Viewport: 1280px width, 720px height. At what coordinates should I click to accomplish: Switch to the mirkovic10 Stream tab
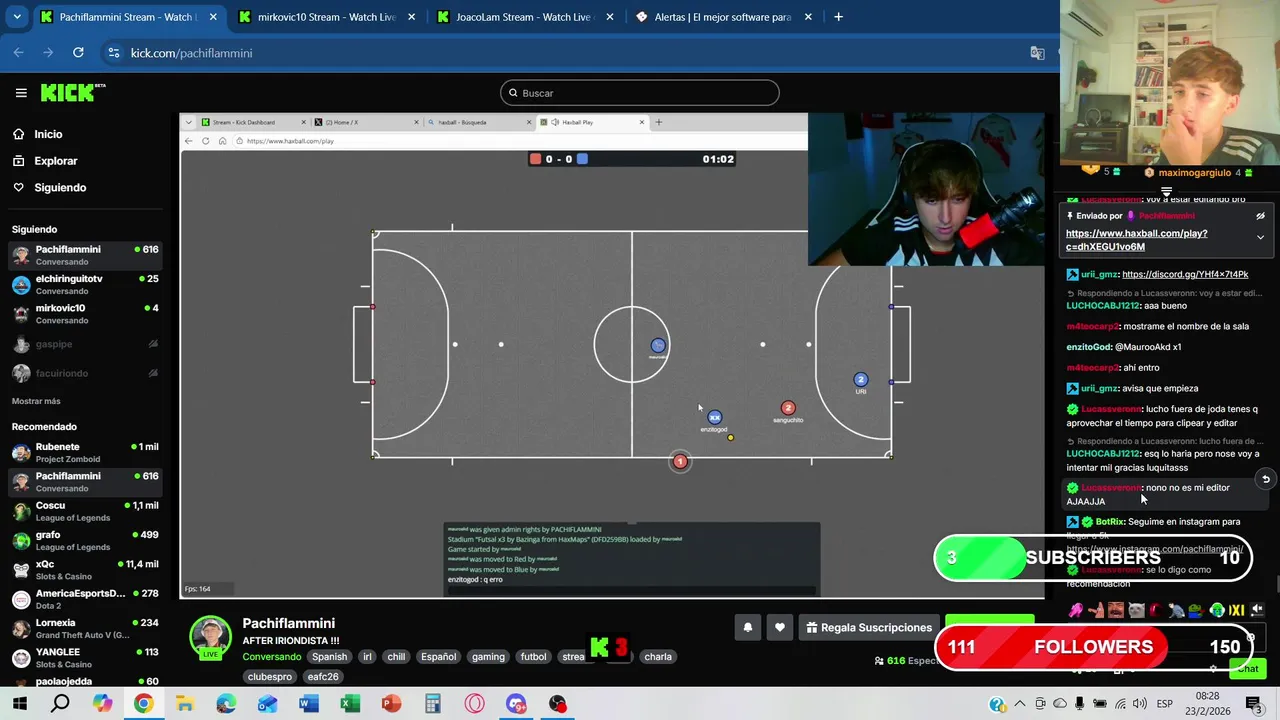[327, 17]
